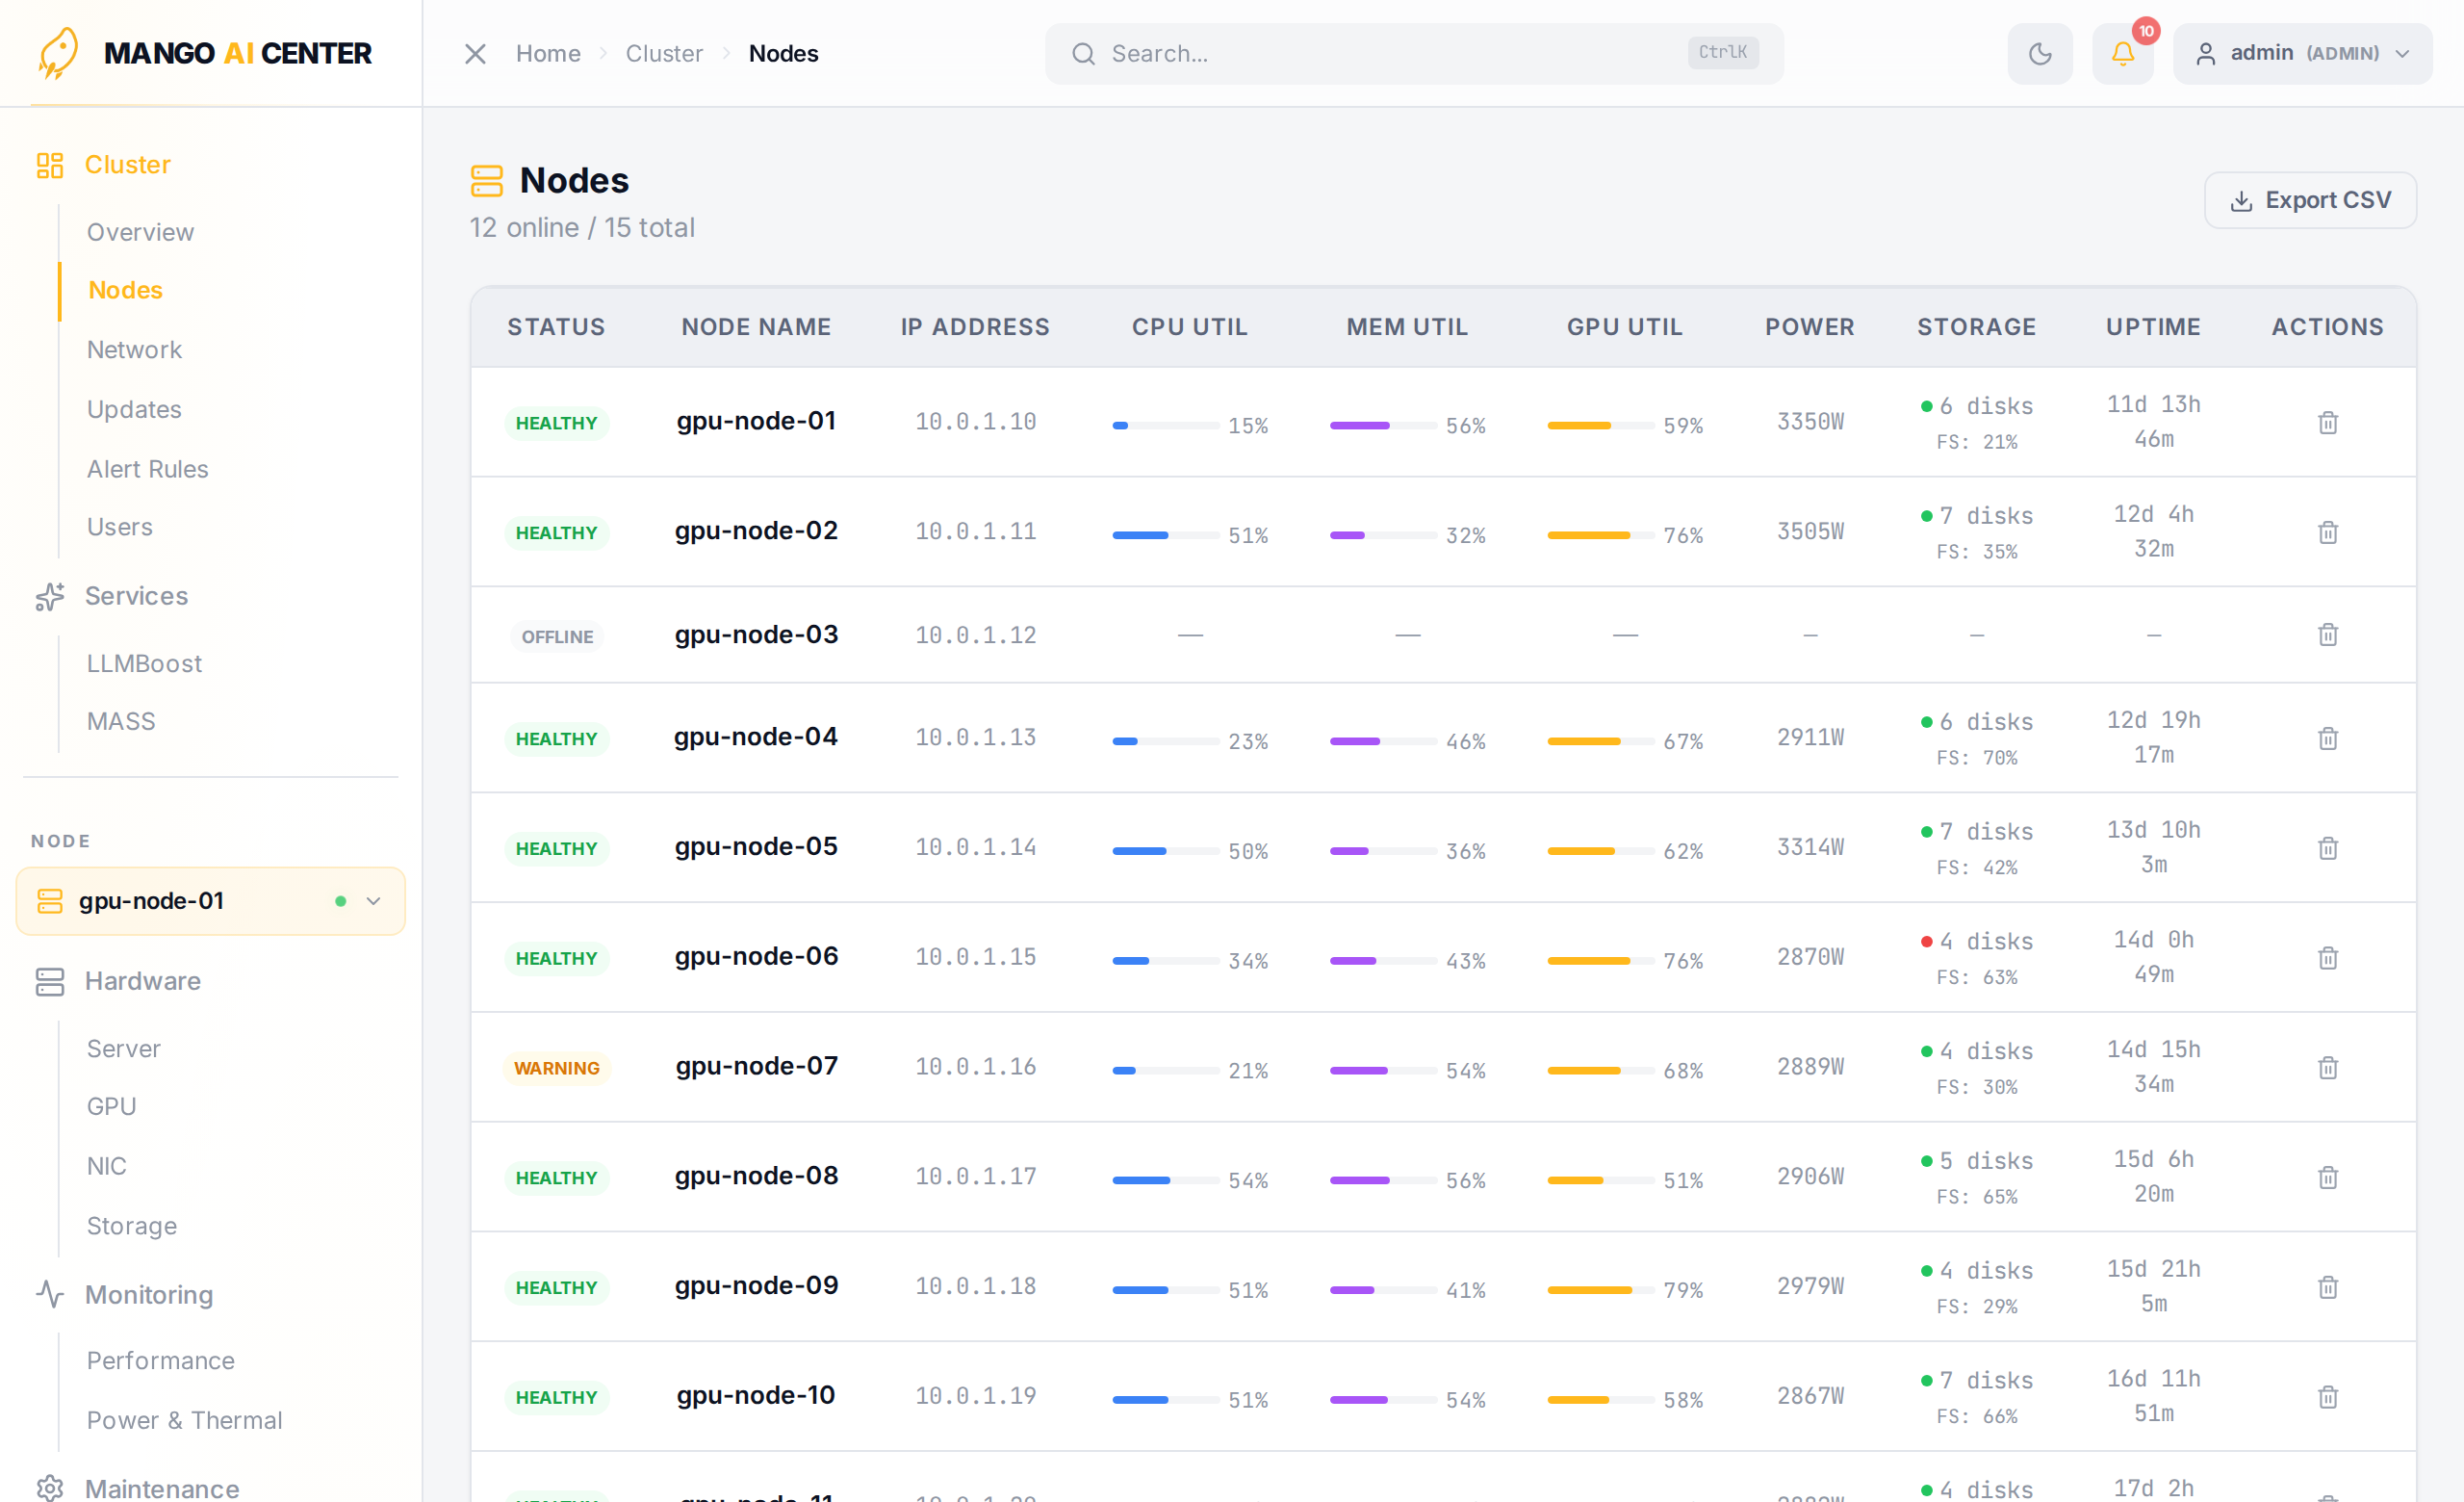Click the gpu-node-04 memory utilization bar
Image resolution: width=2464 pixels, height=1502 pixels.
pos(1383,742)
